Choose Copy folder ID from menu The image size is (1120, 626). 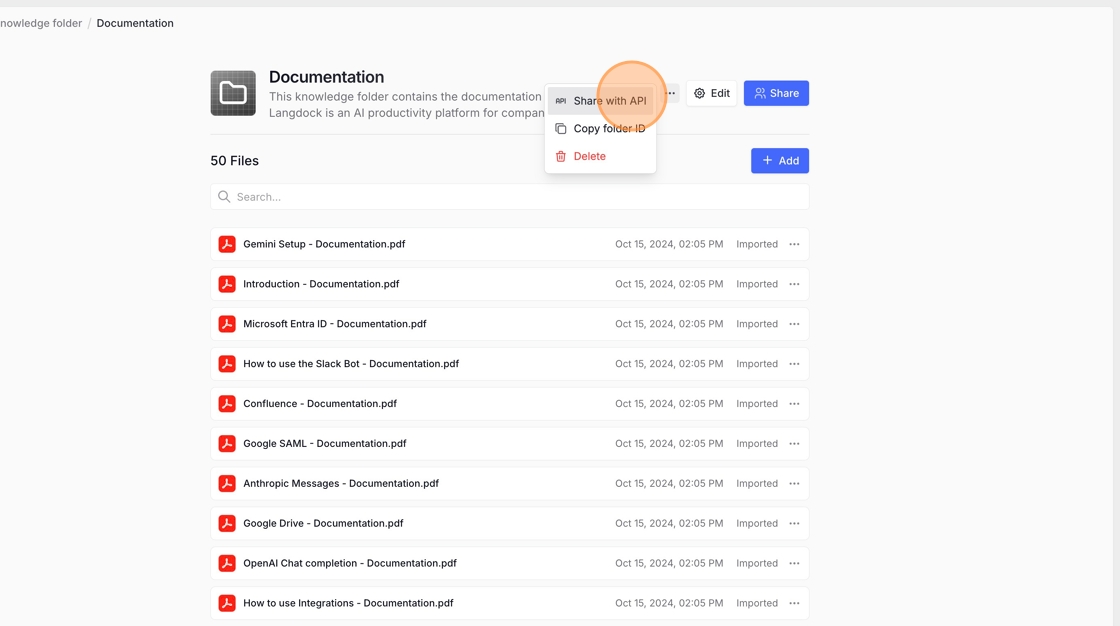point(609,129)
